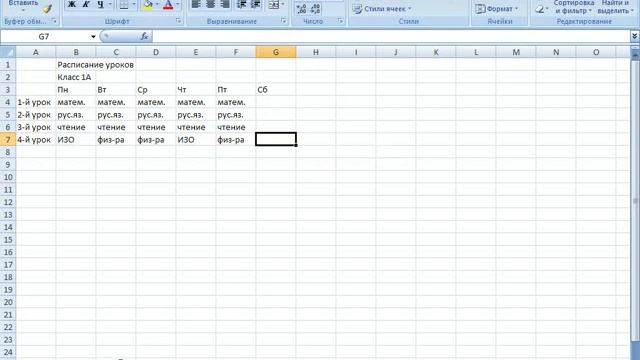The image size is (640, 360).
Task: Select column M header
Action: click(x=516, y=52)
